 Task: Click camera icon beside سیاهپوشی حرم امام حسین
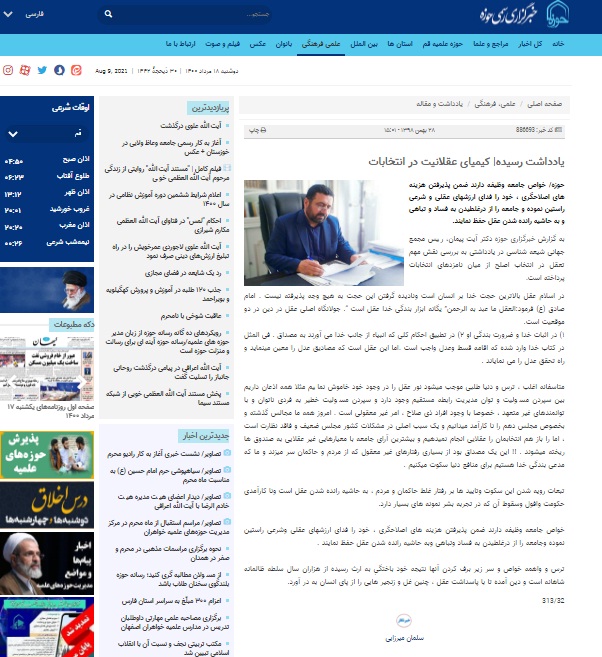227,470
